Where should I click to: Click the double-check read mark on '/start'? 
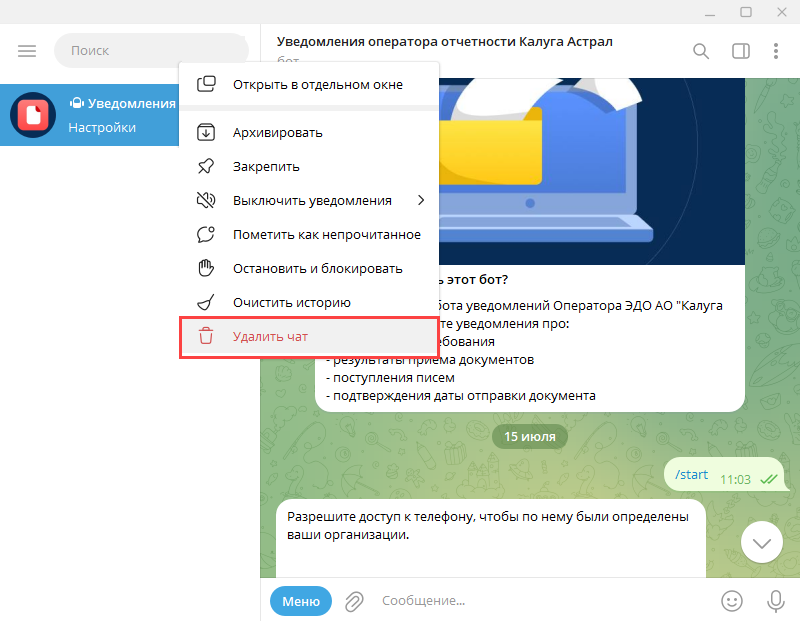pyautogui.click(x=768, y=479)
